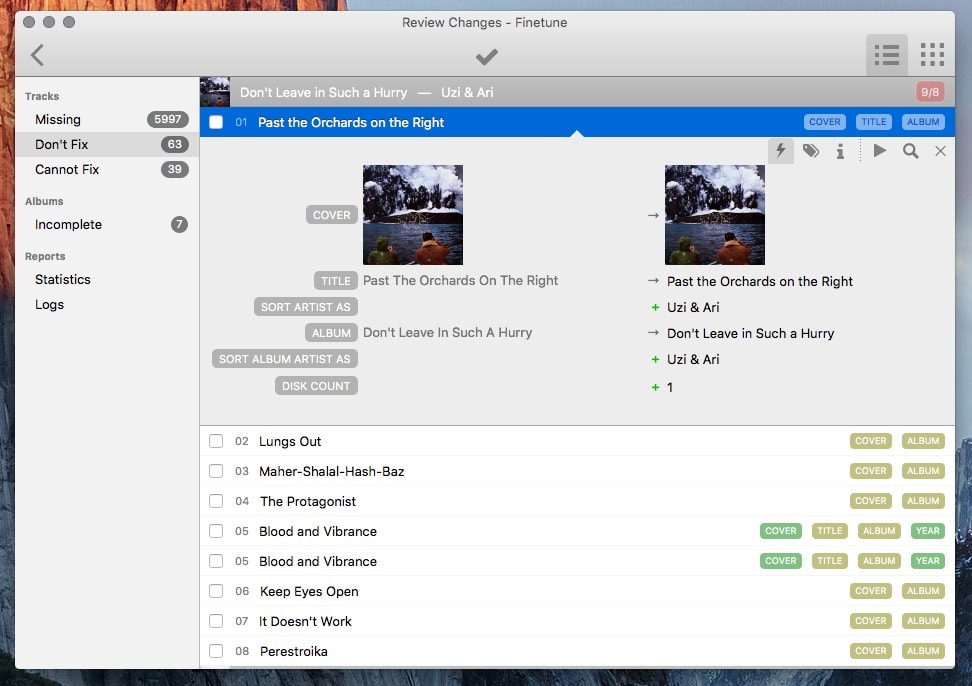Click the SORT ALBUM ARTIST AS label

click(285, 359)
